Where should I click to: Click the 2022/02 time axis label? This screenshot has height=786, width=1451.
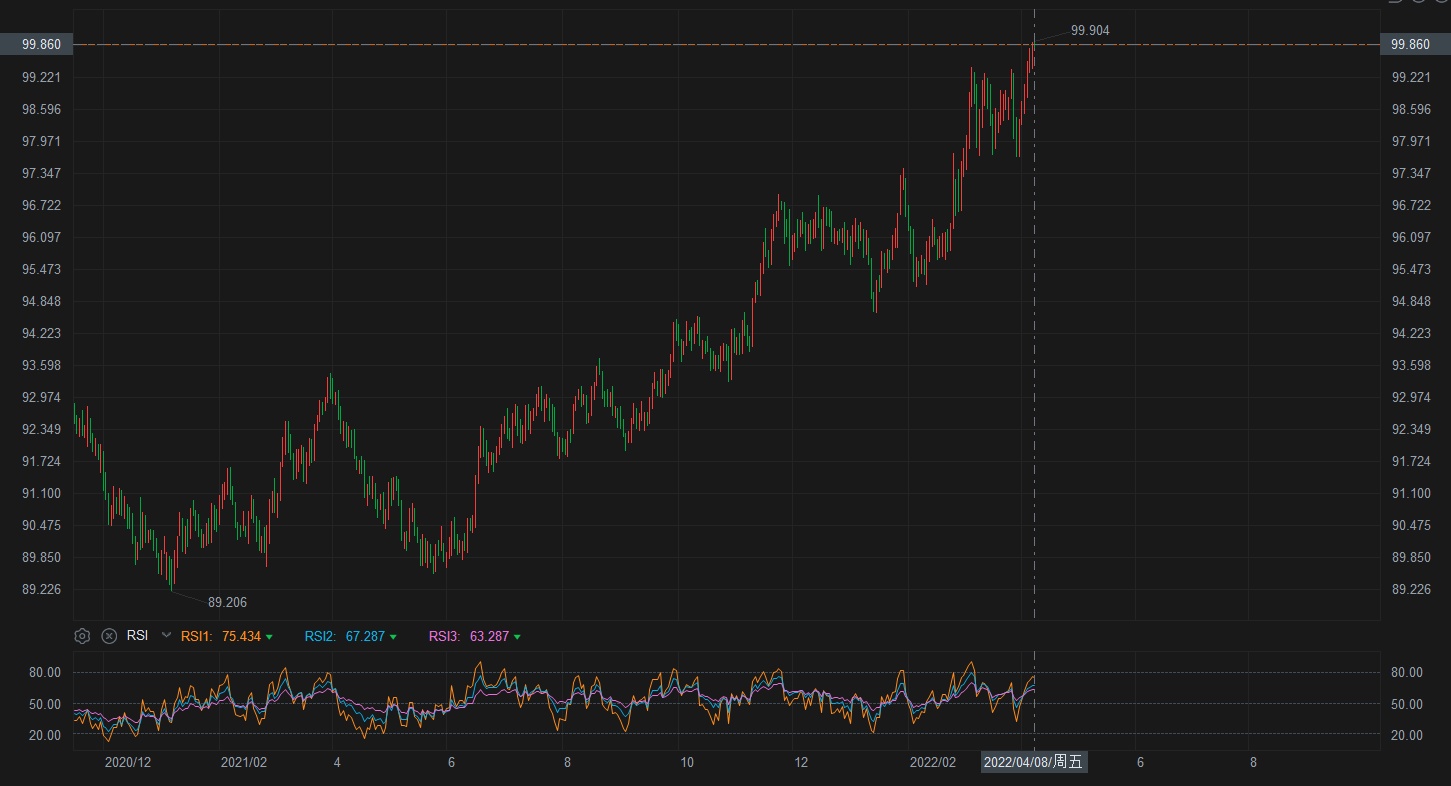point(933,762)
